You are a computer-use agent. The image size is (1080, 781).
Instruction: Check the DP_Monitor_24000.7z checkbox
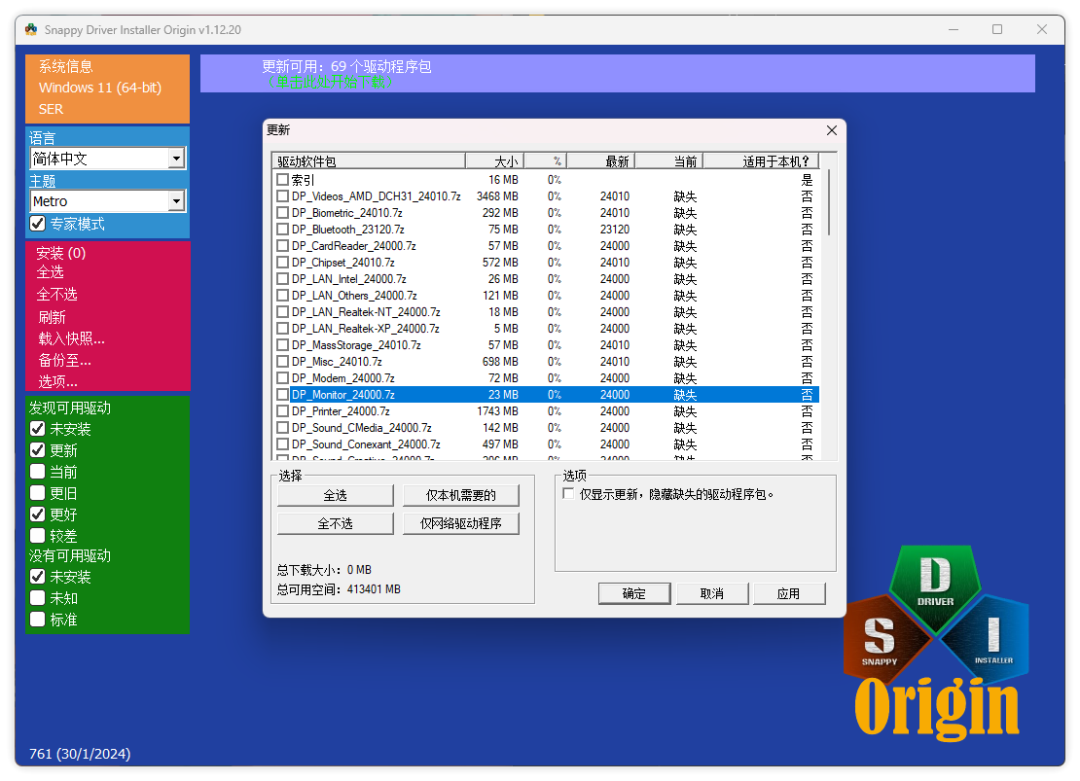coord(282,395)
